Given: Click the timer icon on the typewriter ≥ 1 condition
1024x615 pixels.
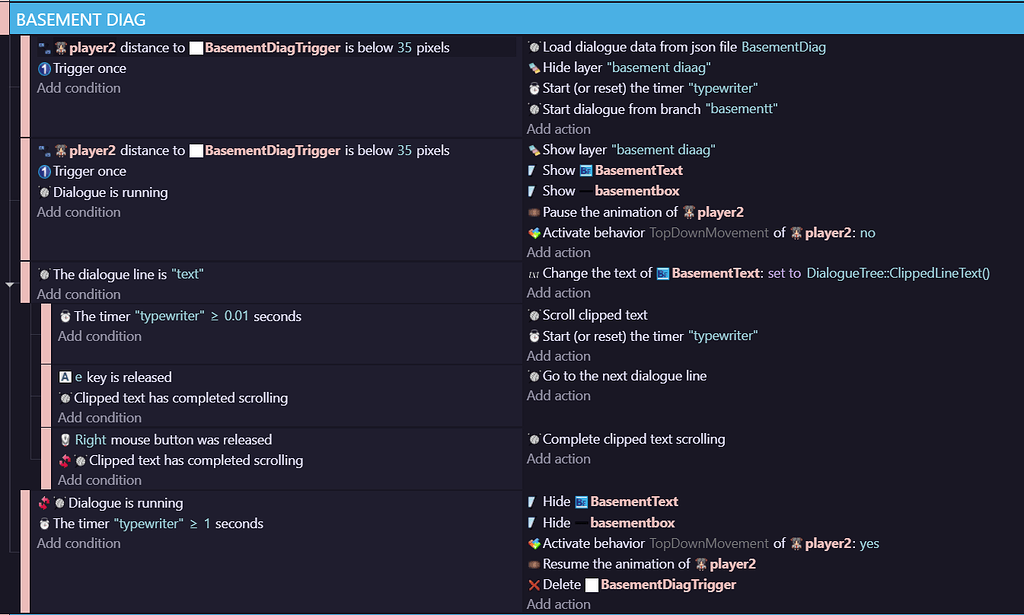Looking at the screenshot, I should (x=45, y=523).
